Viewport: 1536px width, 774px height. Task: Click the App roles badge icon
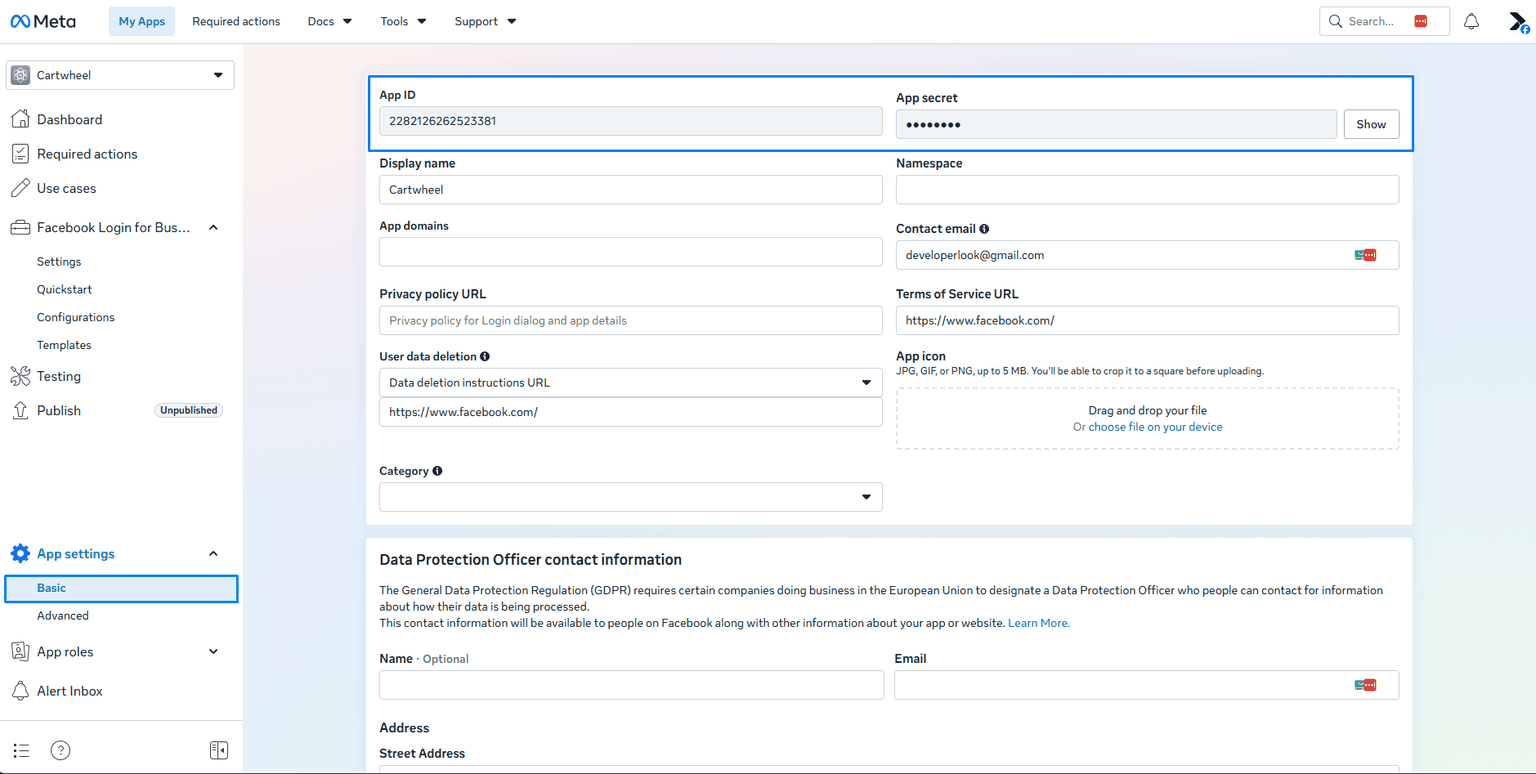point(20,652)
